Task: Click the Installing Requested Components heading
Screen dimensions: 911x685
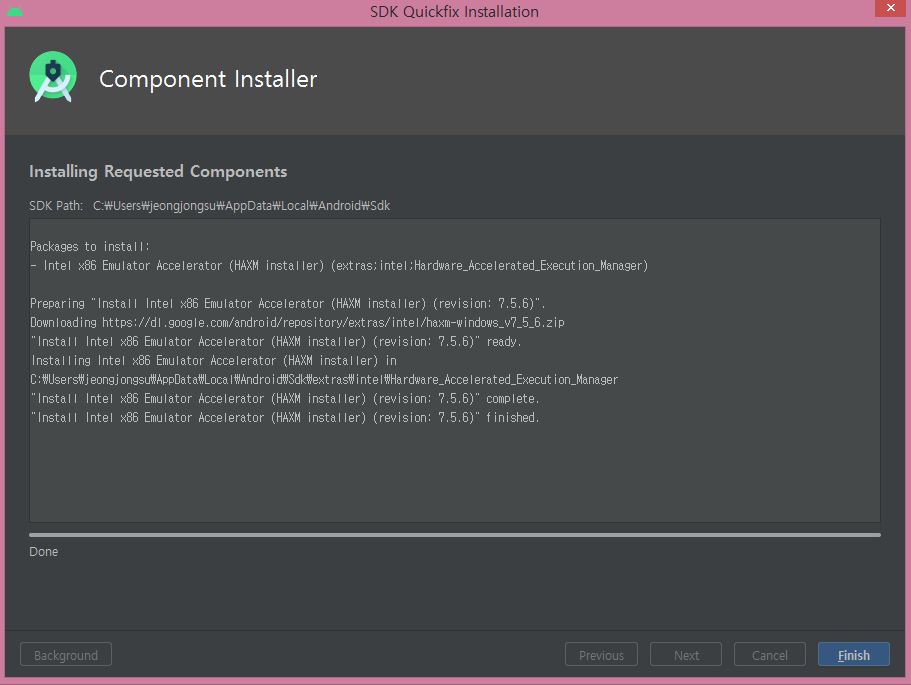Action: [158, 171]
